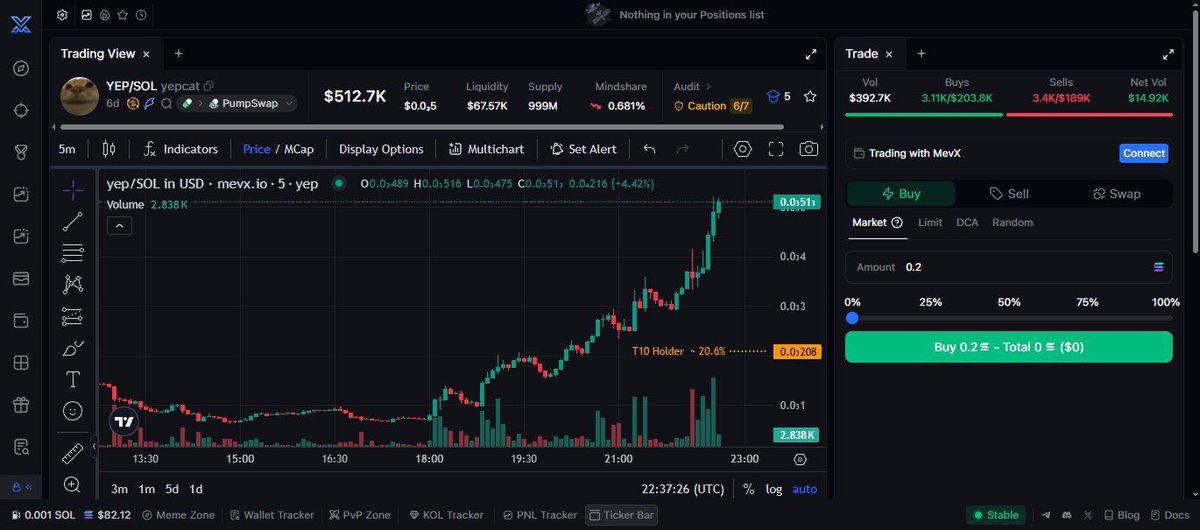1200x530 pixels.
Task: Select the Swap tab
Action: click(x=1117, y=194)
